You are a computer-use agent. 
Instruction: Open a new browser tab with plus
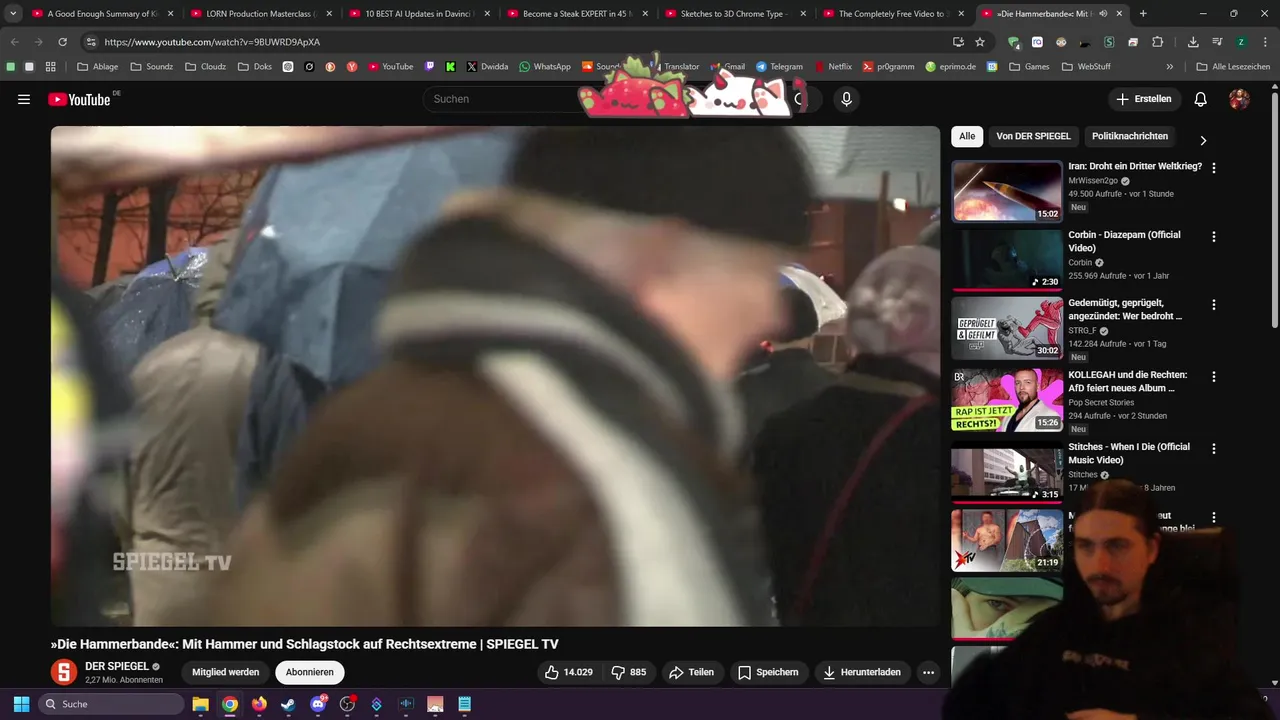tap(1143, 14)
